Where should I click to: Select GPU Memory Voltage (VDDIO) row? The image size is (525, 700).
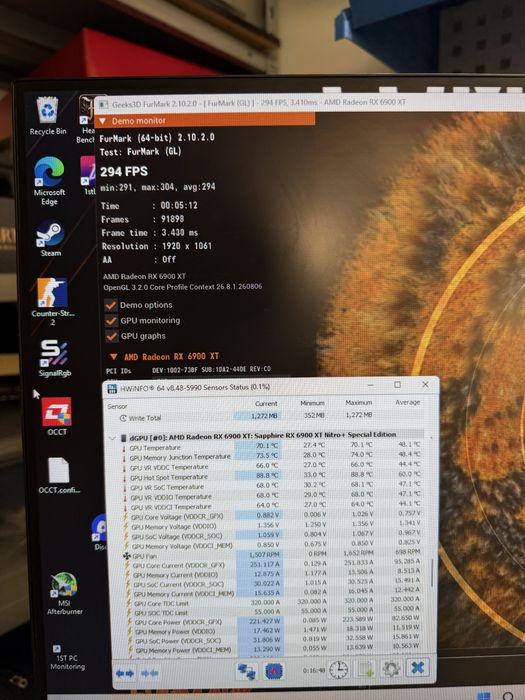pyautogui.click(x=271, y=525)
